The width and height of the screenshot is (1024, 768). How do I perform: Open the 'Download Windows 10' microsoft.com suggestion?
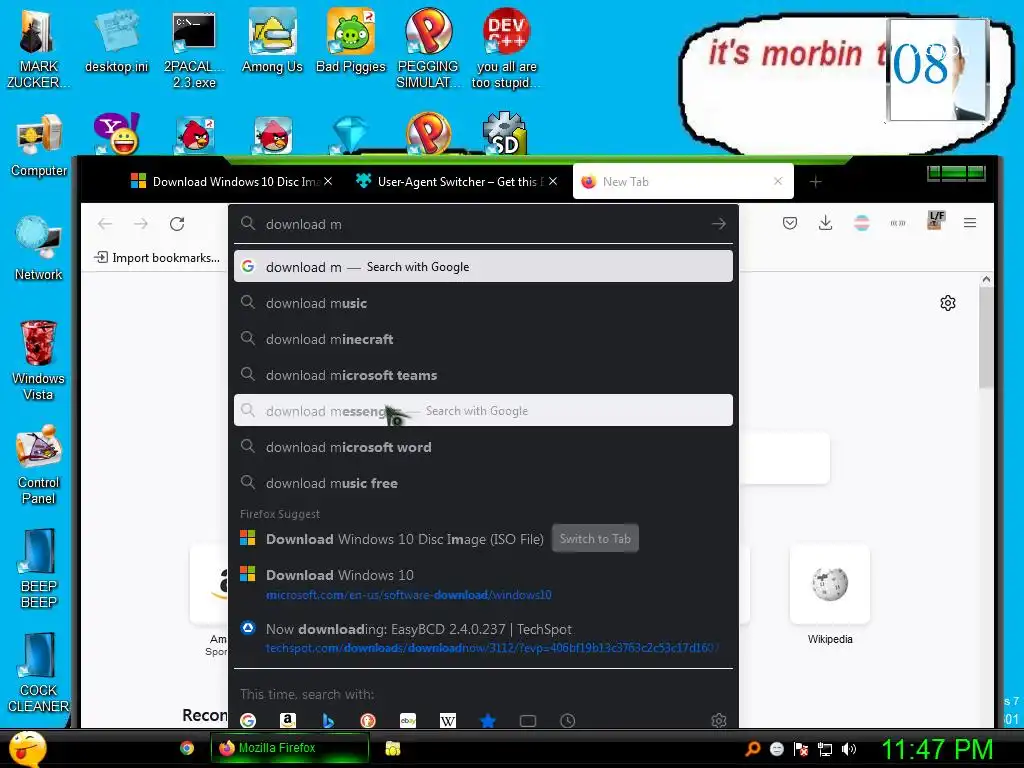pyautogui.click(x=483, y=584)
